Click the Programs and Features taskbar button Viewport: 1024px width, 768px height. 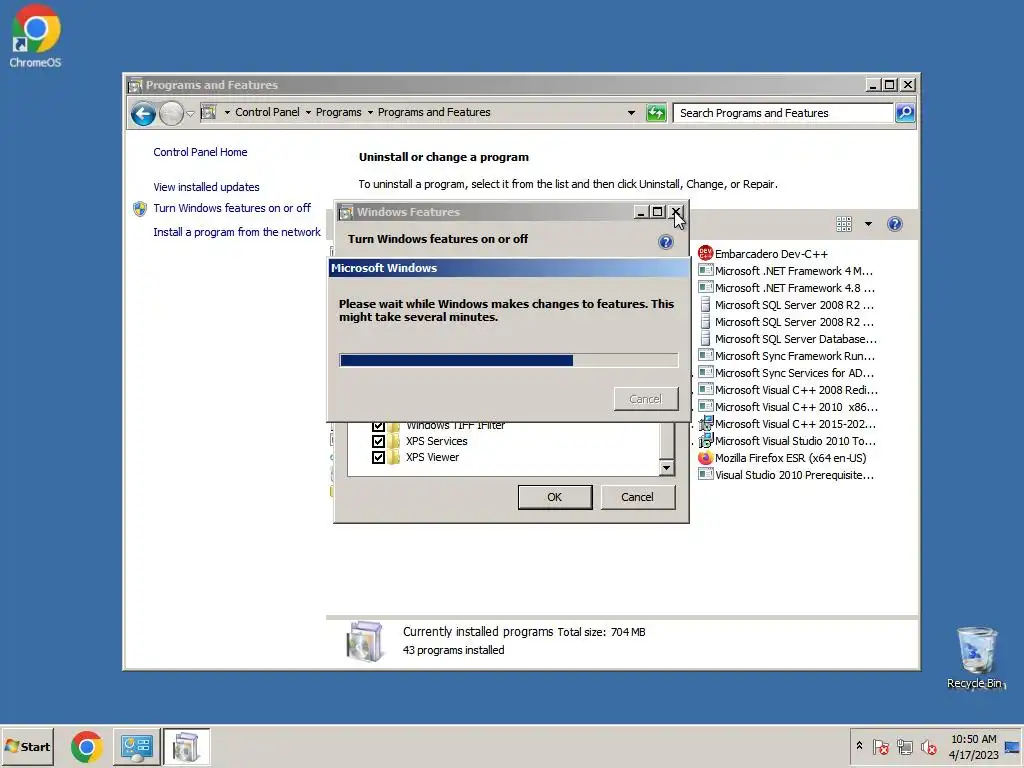point(186,747)
